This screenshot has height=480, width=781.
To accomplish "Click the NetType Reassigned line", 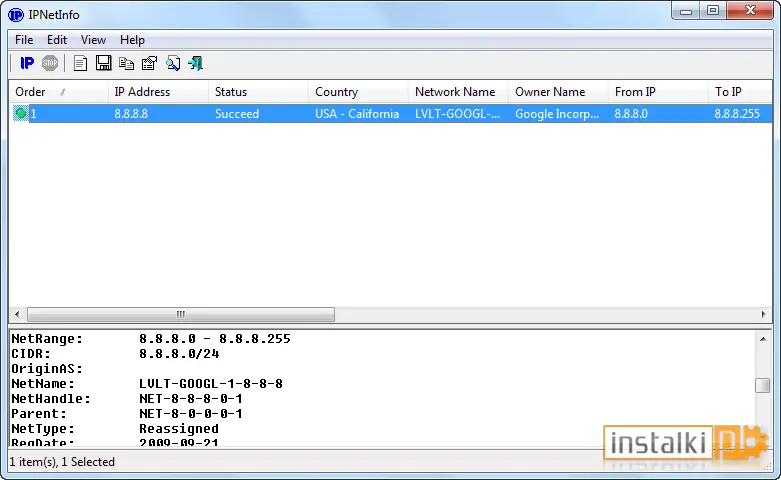I will click(115, 429).
